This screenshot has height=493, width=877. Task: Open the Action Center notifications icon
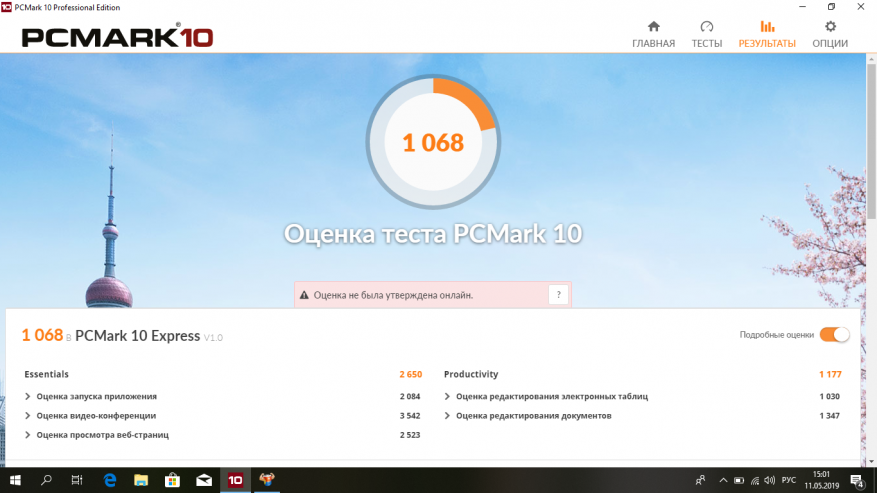coord(857,480)
